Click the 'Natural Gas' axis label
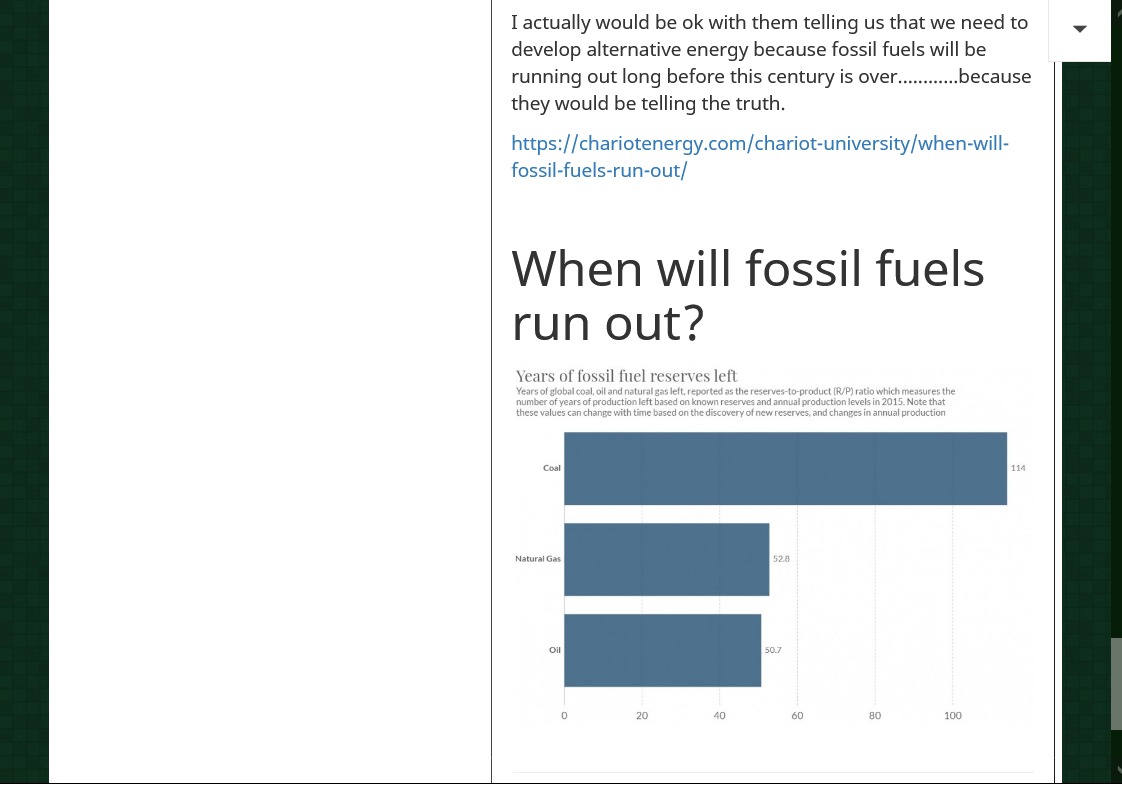This screenshot has height=790, width=1122. (x=538, y=559)
